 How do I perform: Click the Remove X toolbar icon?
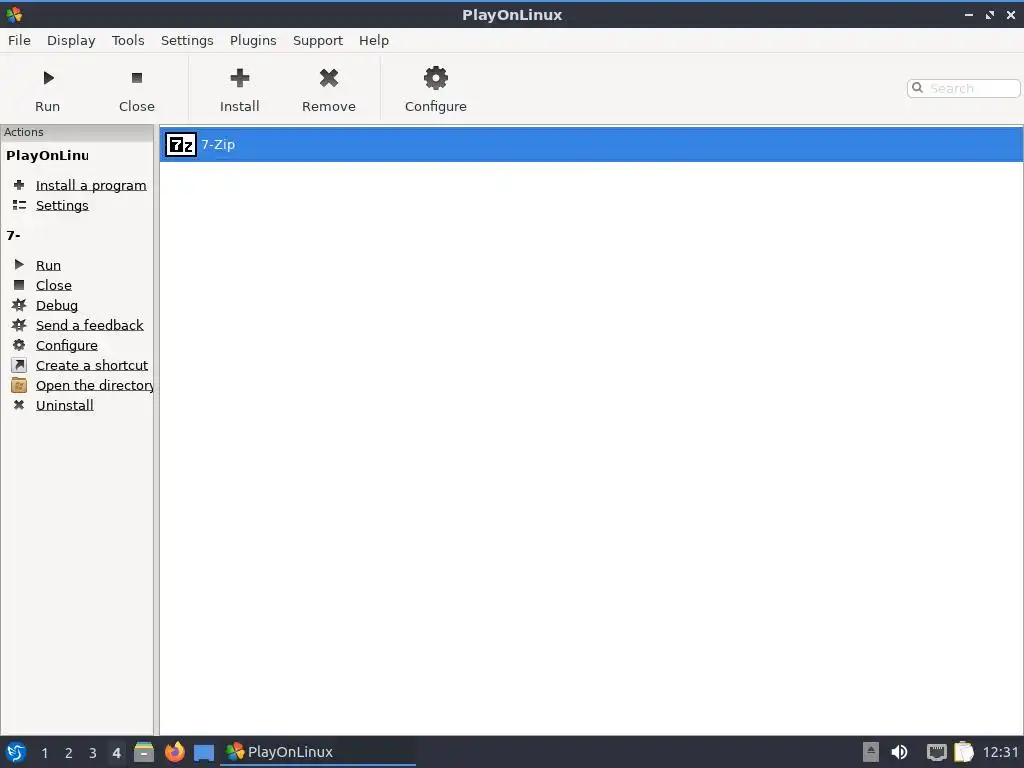[328, 78]
